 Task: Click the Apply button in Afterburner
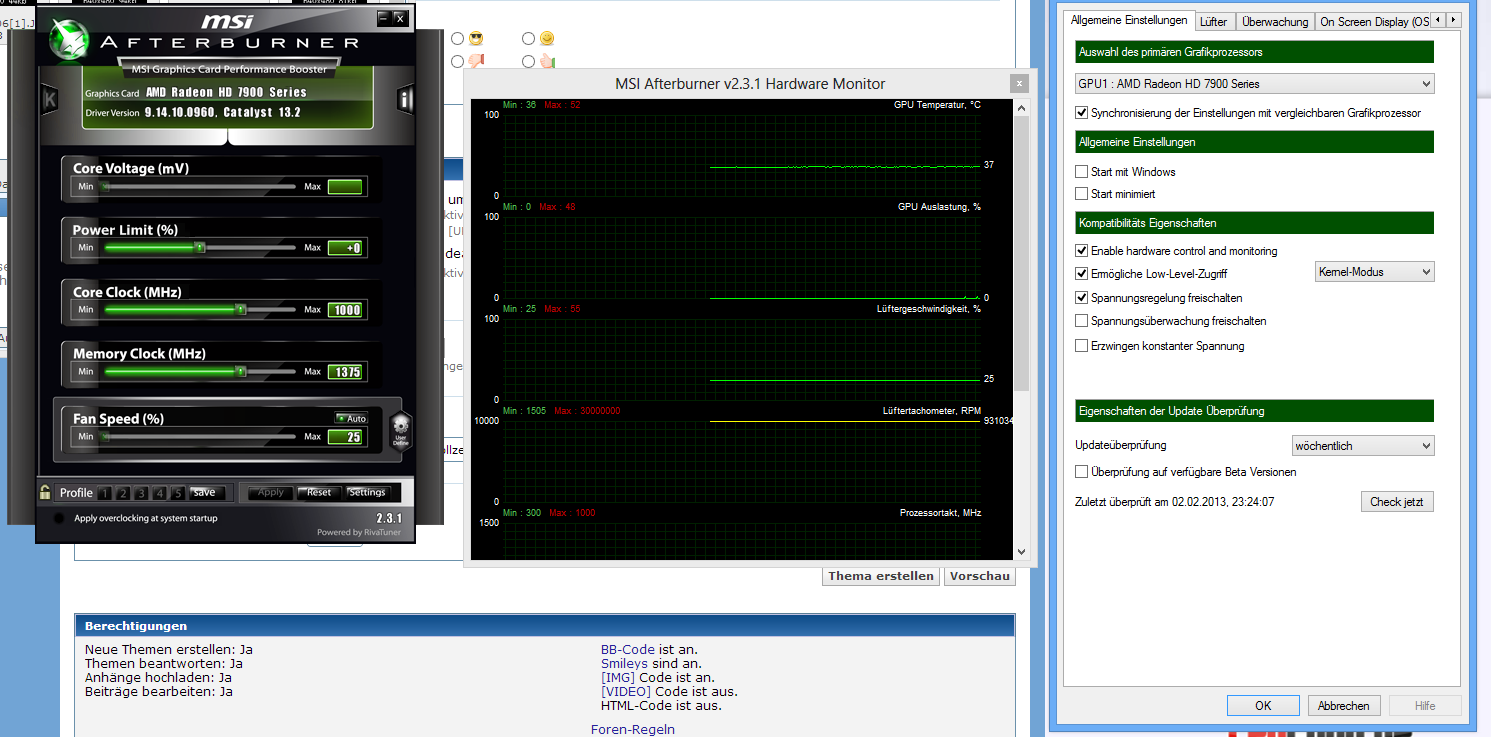click(x=271, y=493)
